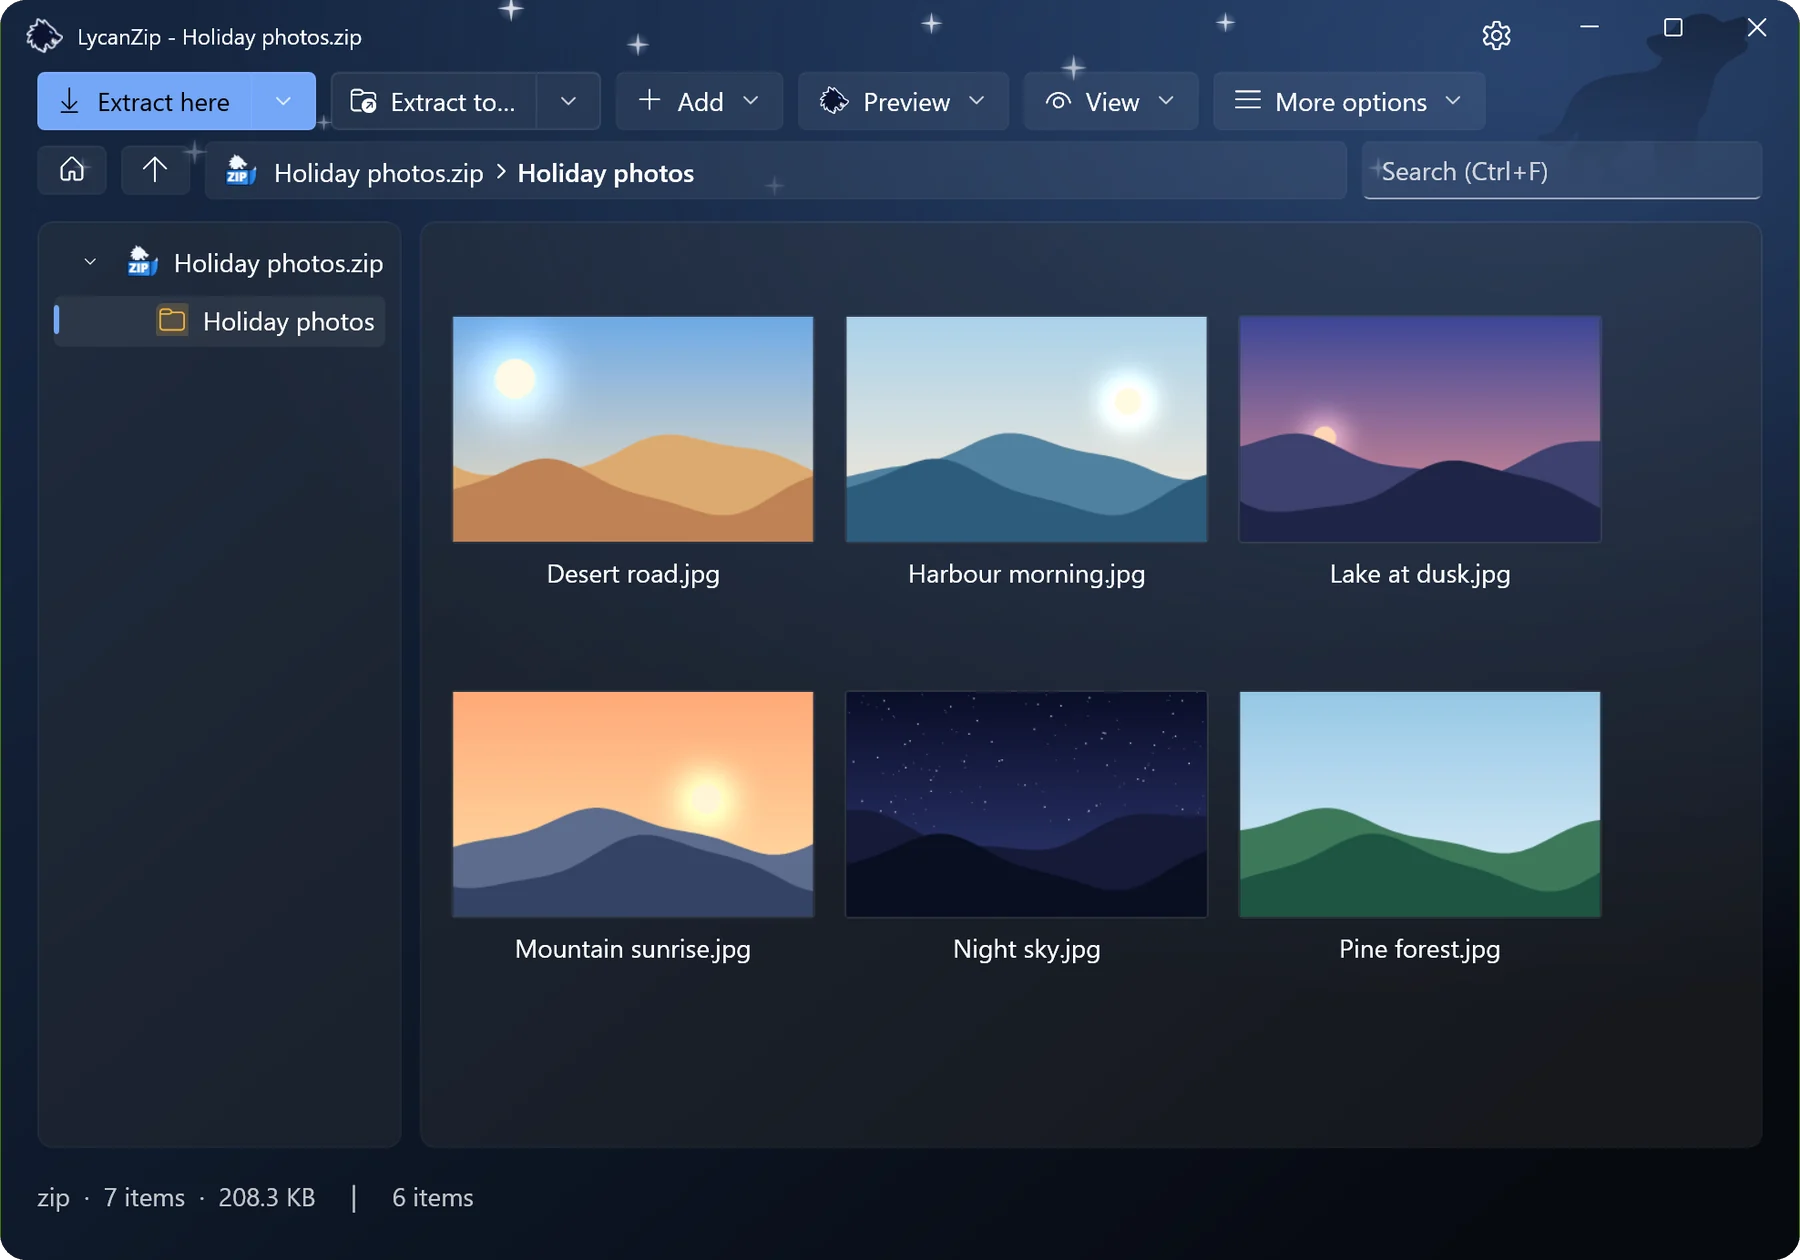Click Holiday photos in the breadcrumb path
The image size is (1800, 1260).
(x=605, y=173)
